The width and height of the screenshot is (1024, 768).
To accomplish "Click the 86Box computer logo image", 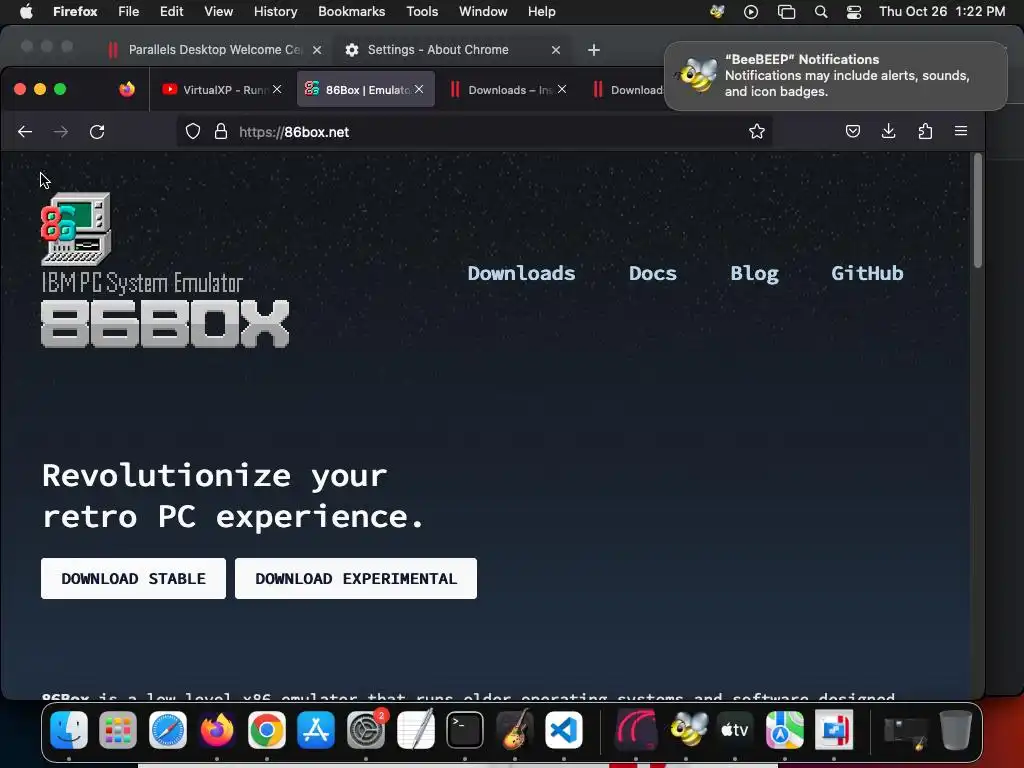I will point(76,229).
